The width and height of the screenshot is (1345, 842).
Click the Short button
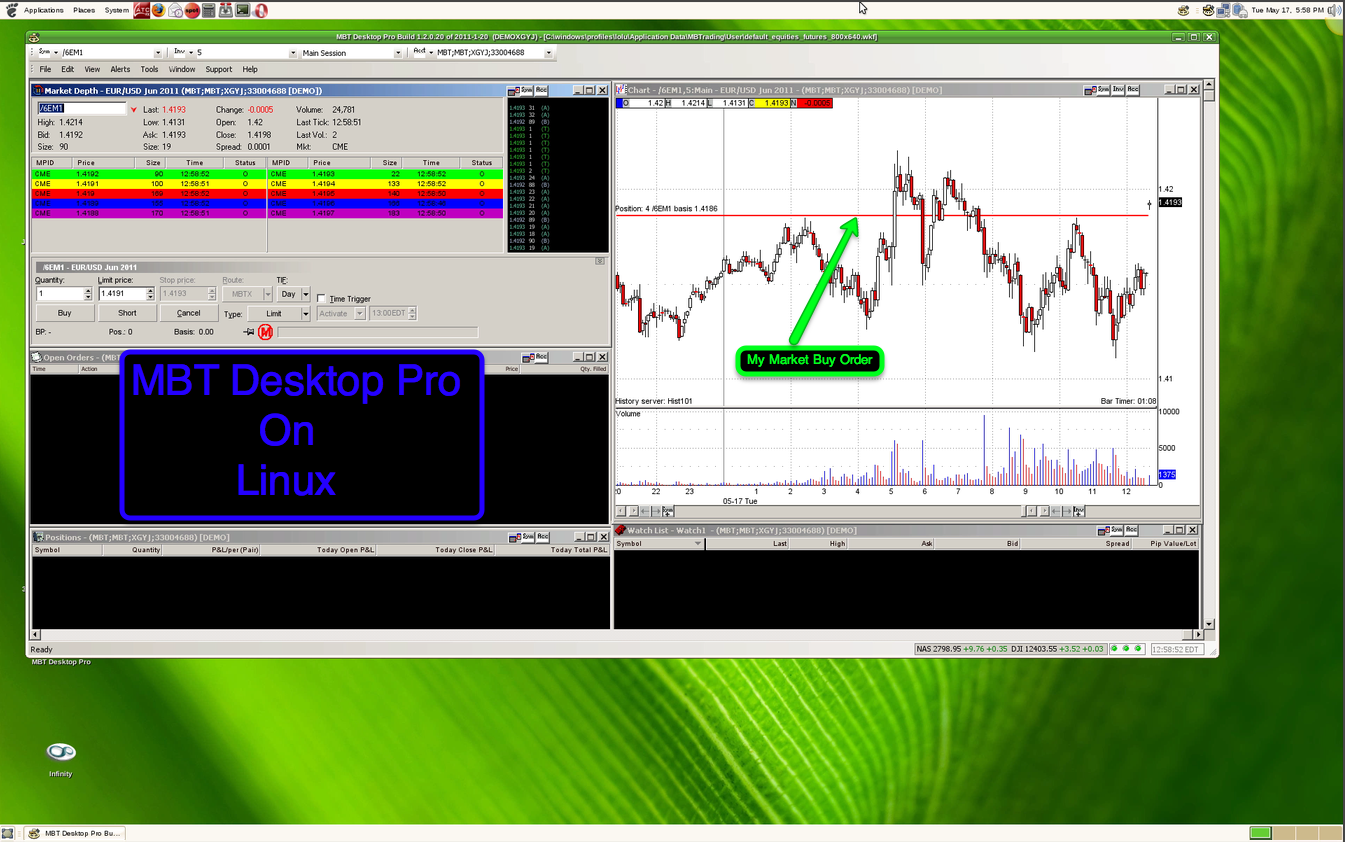(127, 313)
